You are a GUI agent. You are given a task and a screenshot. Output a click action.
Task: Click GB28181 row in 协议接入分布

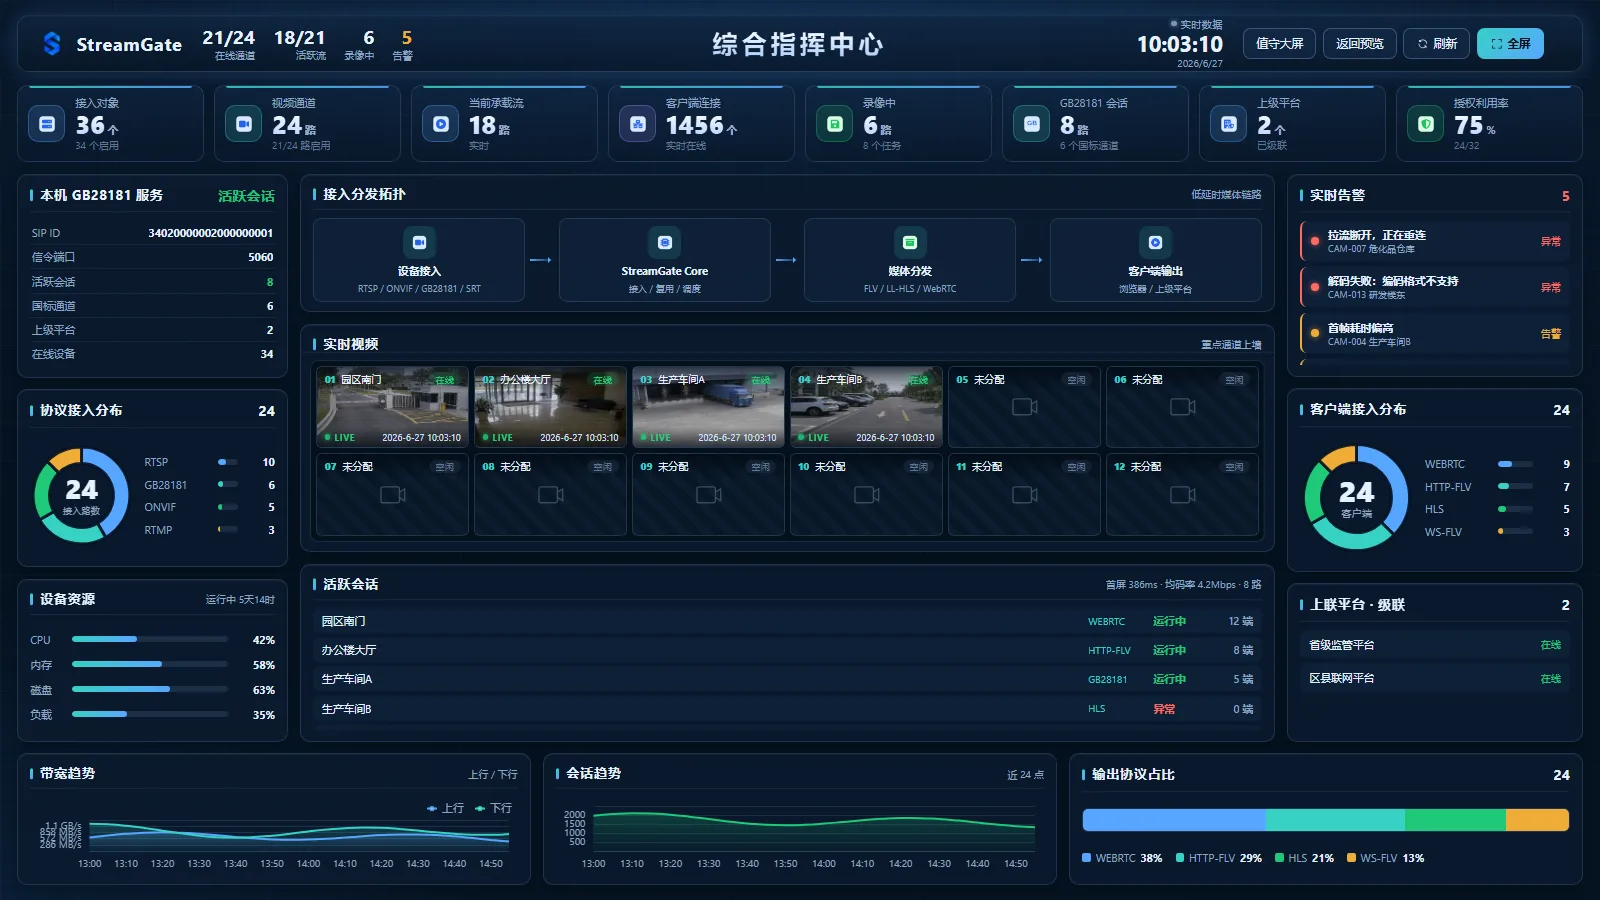209,485
